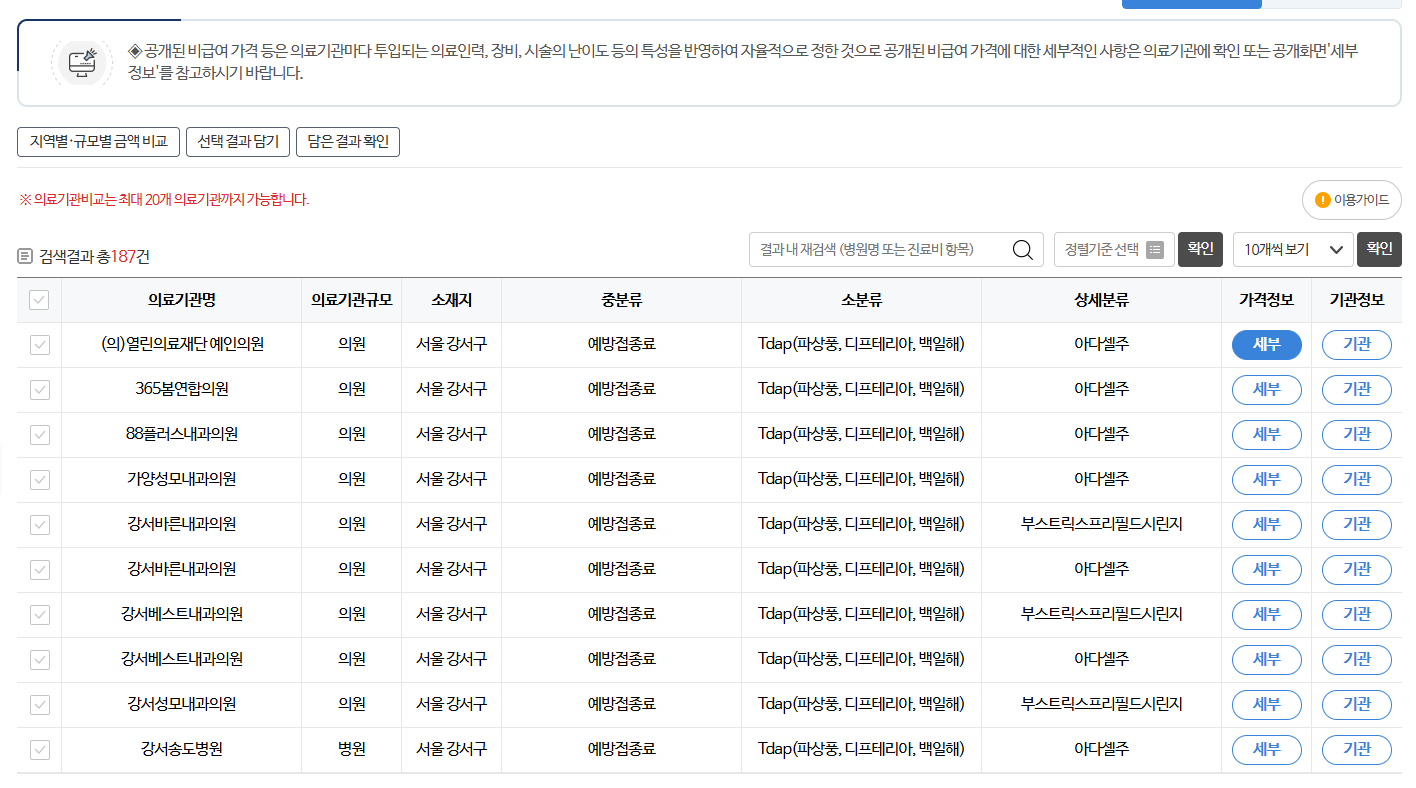The image size is (1416, 788).
Task: Click the orange exclamation icon on 이용가이드
Action: click(1322, 200)
